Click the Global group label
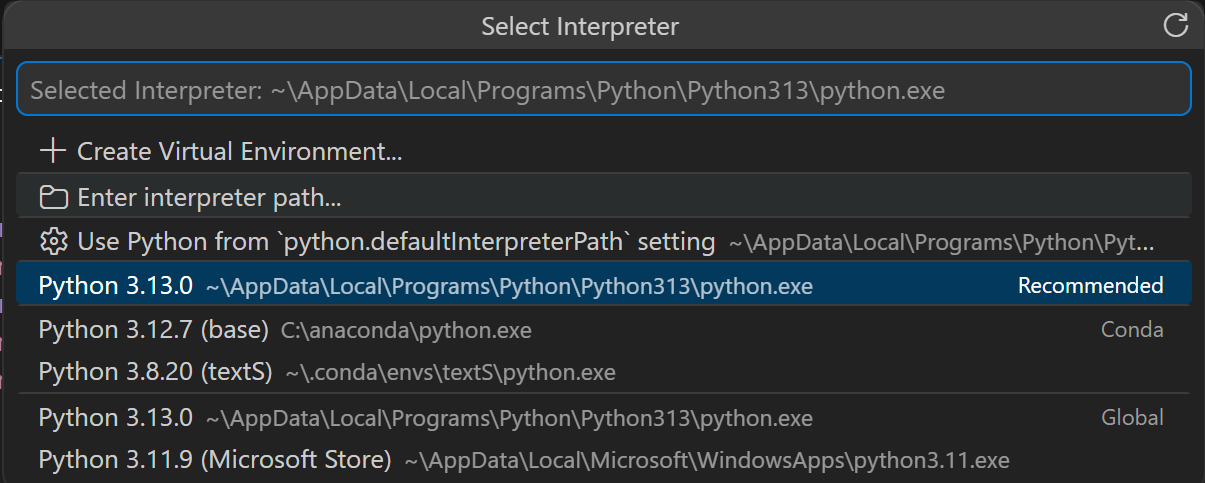The image size is (1205, 483). coord(1132,417)
